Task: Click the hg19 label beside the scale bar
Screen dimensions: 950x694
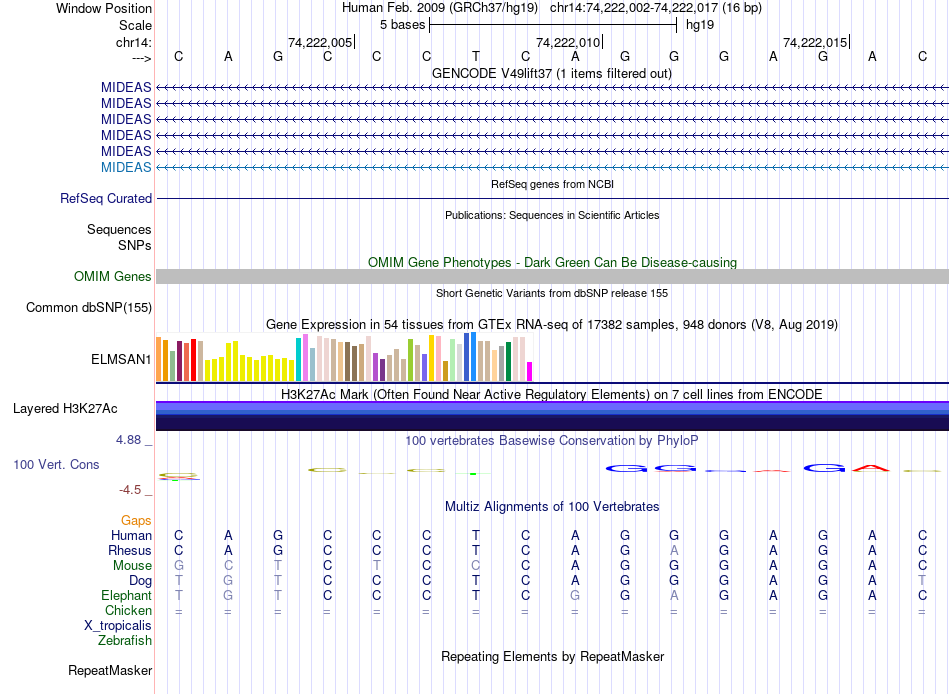Action: tap(700, 25)
